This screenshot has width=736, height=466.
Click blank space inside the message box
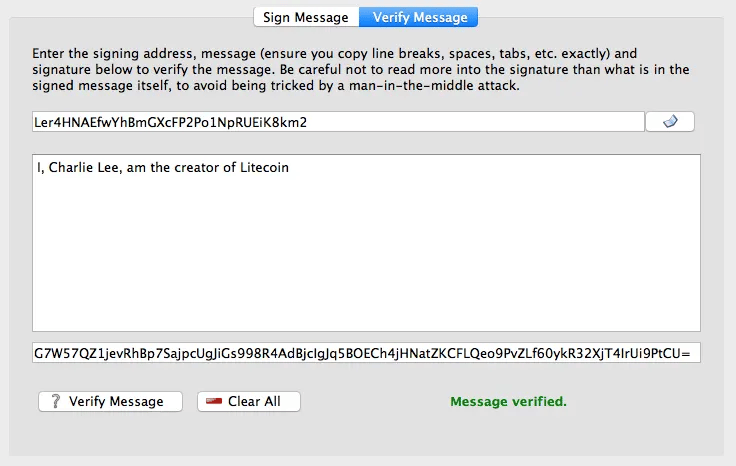click(366, 253)
